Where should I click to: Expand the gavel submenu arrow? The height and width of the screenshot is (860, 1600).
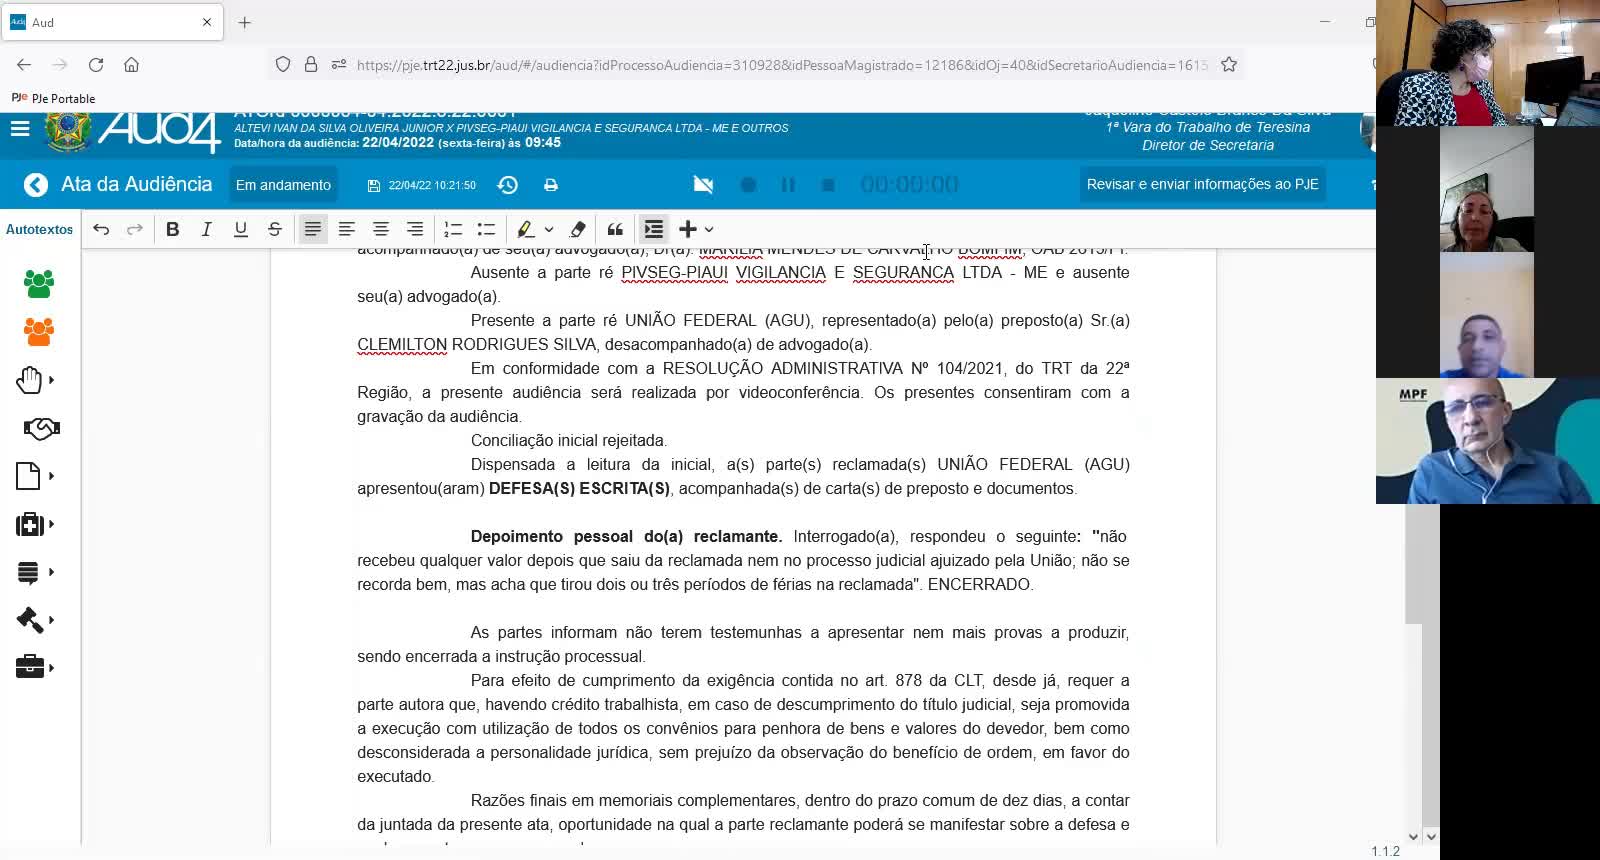coord(52,620)
